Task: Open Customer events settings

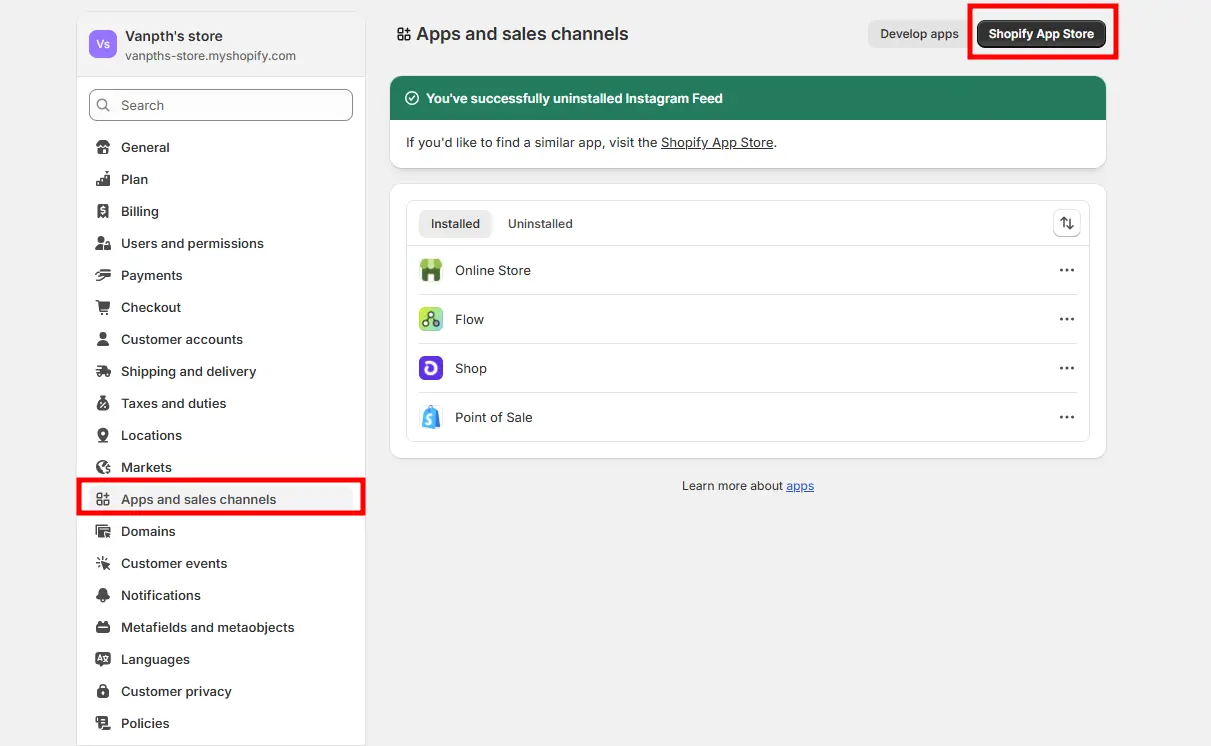Action: click(x=221, y=563)
